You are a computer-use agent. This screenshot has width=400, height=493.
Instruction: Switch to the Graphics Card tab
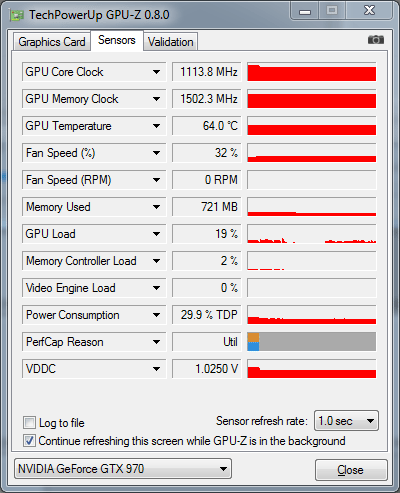(x=52, y=42)
